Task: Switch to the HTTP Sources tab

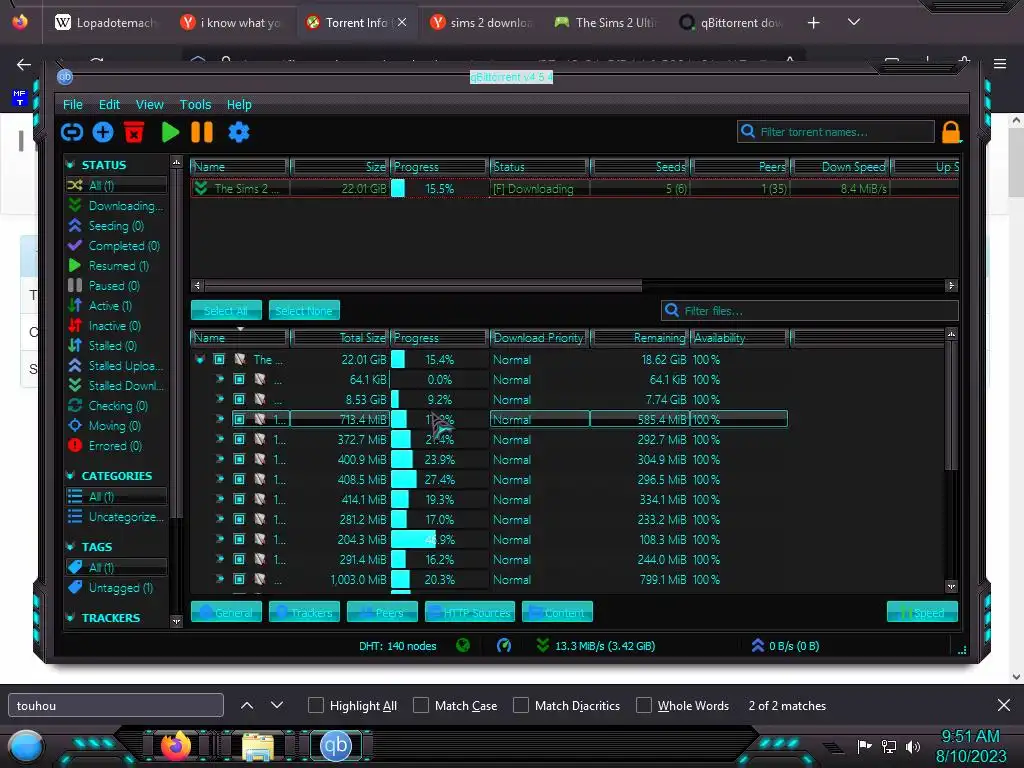Action: pos(470,612)
